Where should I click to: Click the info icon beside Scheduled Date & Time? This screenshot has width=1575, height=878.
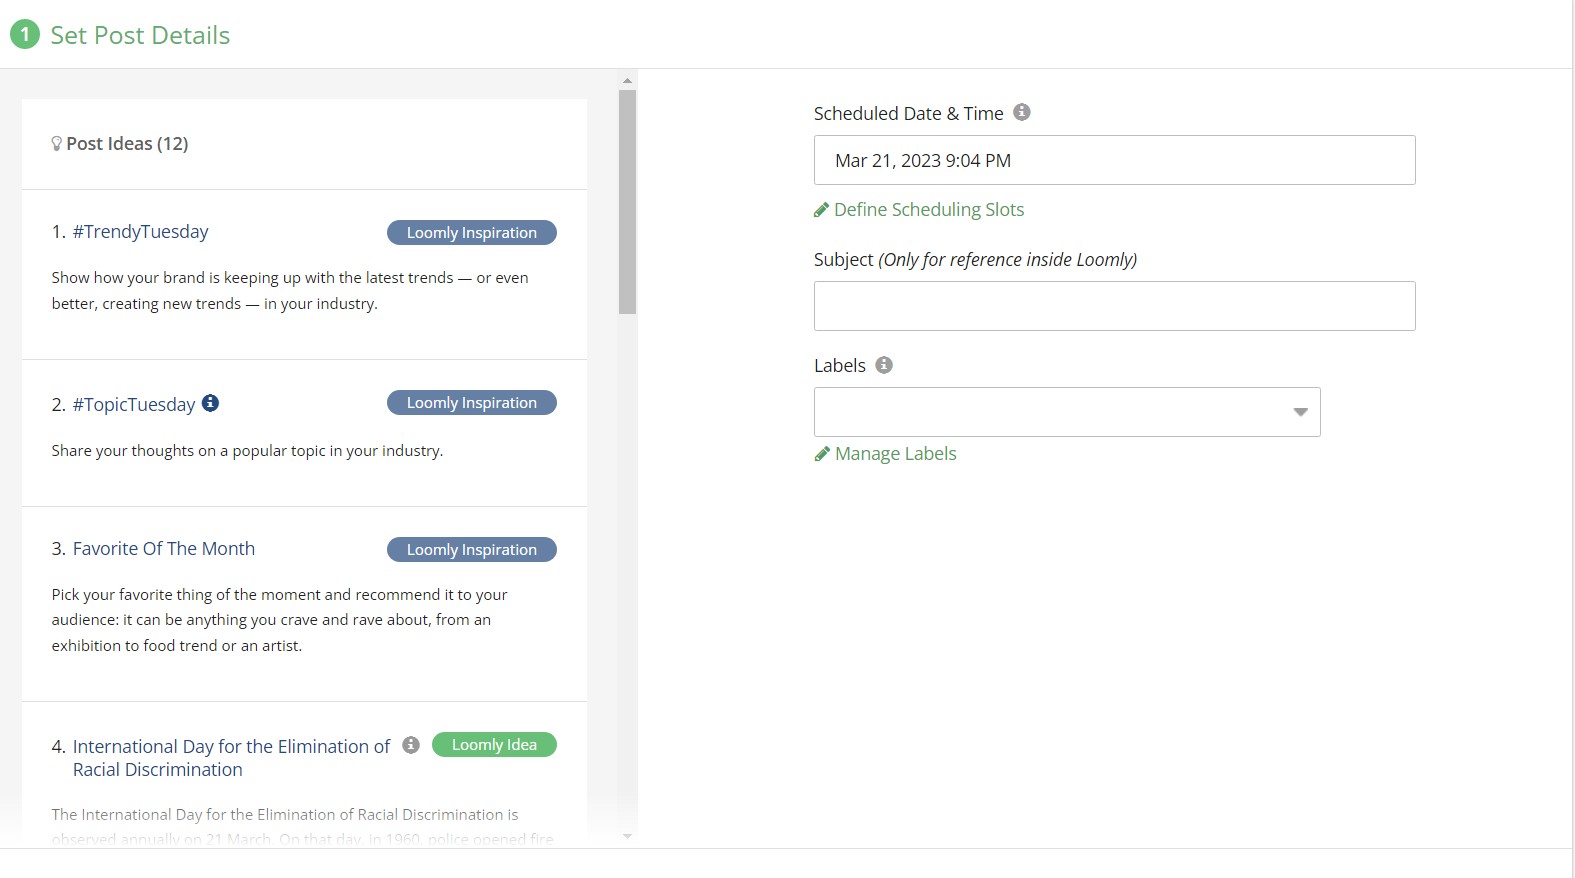(x=1021, y=112)
